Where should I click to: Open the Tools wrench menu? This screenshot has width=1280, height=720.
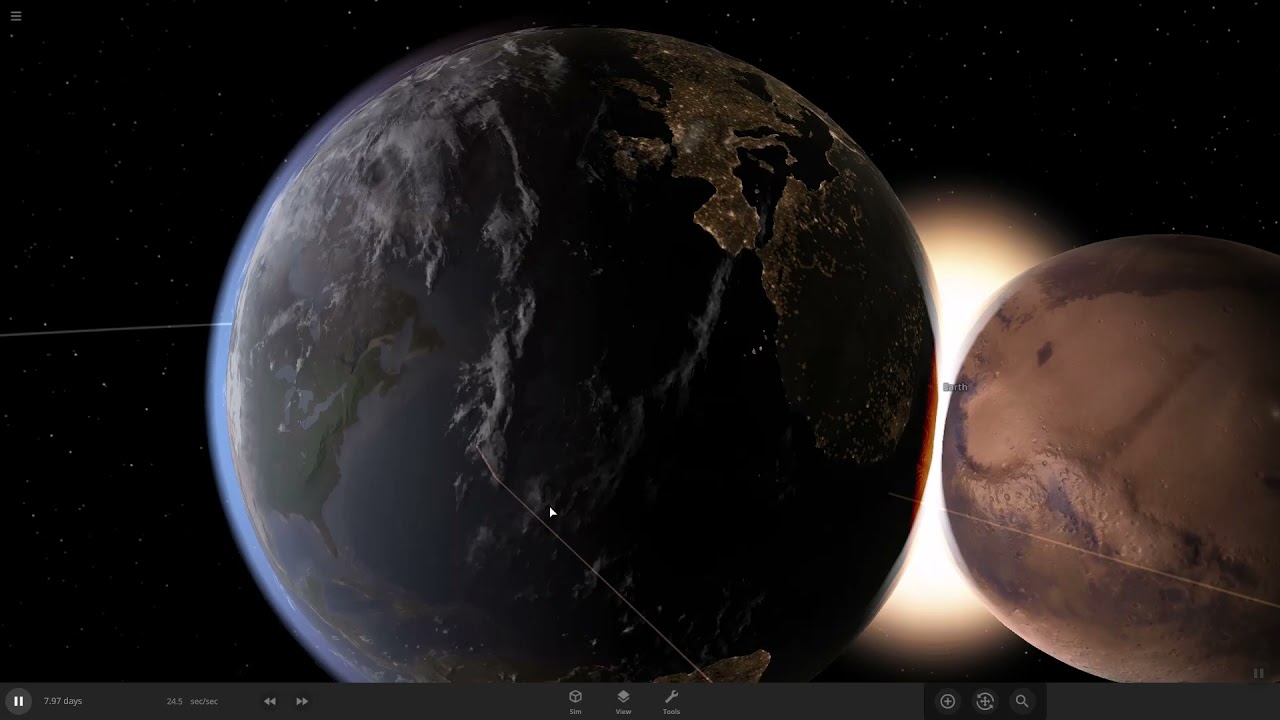tap(671, 701)
